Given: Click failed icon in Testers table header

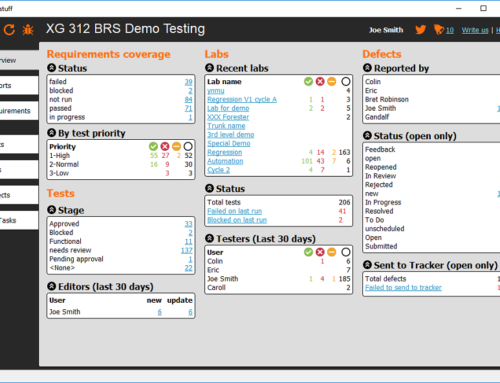Looking at the screenshot, I should pos(320,252).
